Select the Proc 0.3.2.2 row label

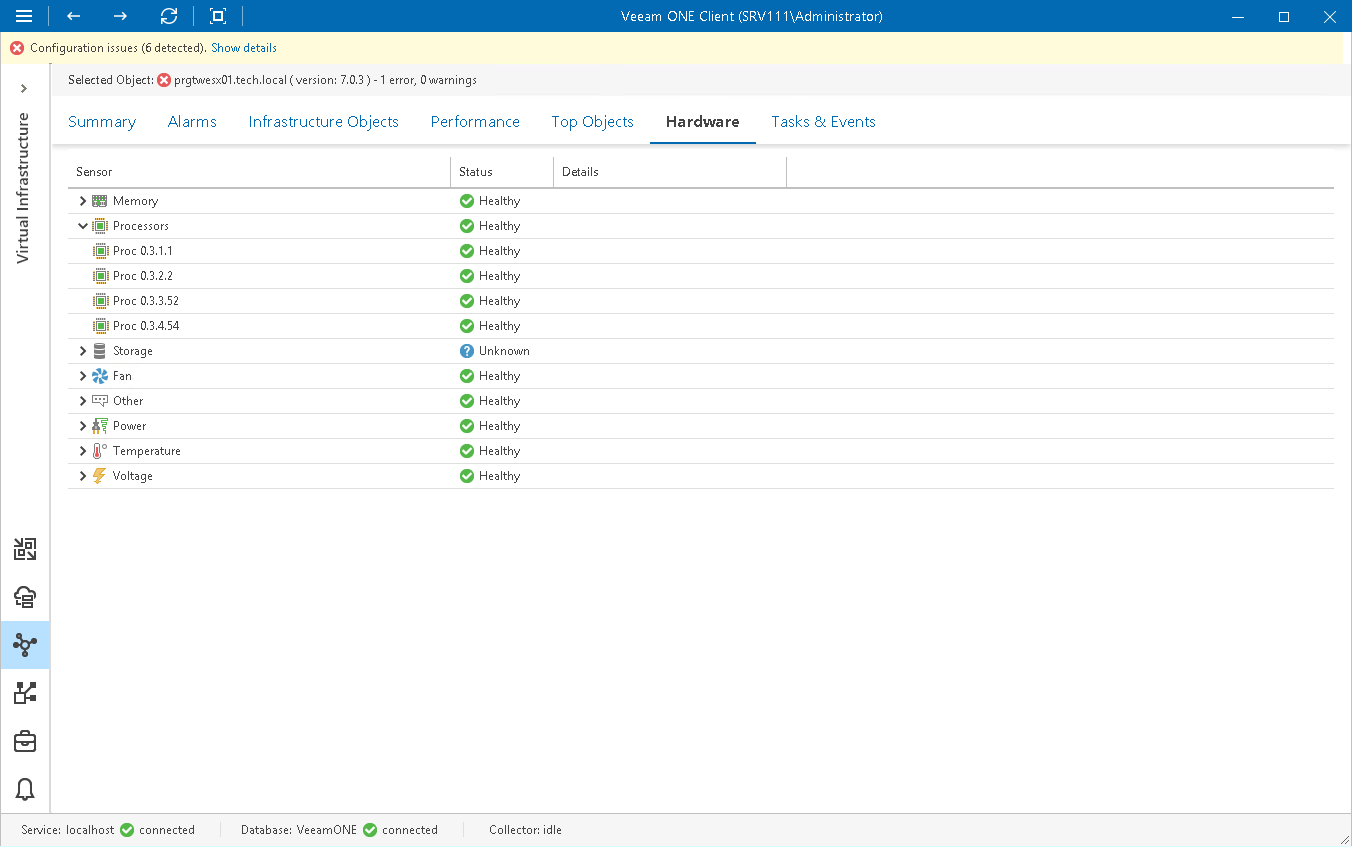point(143,276)
